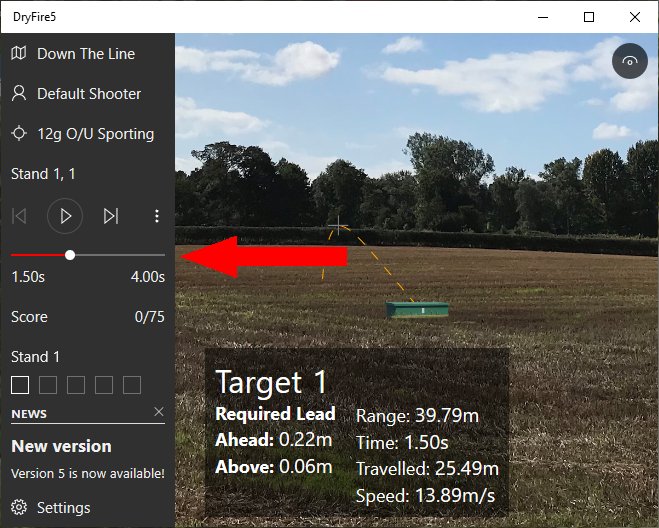Go back to the previous target
The width and height of the screenshot is (659, 528).
19,215
